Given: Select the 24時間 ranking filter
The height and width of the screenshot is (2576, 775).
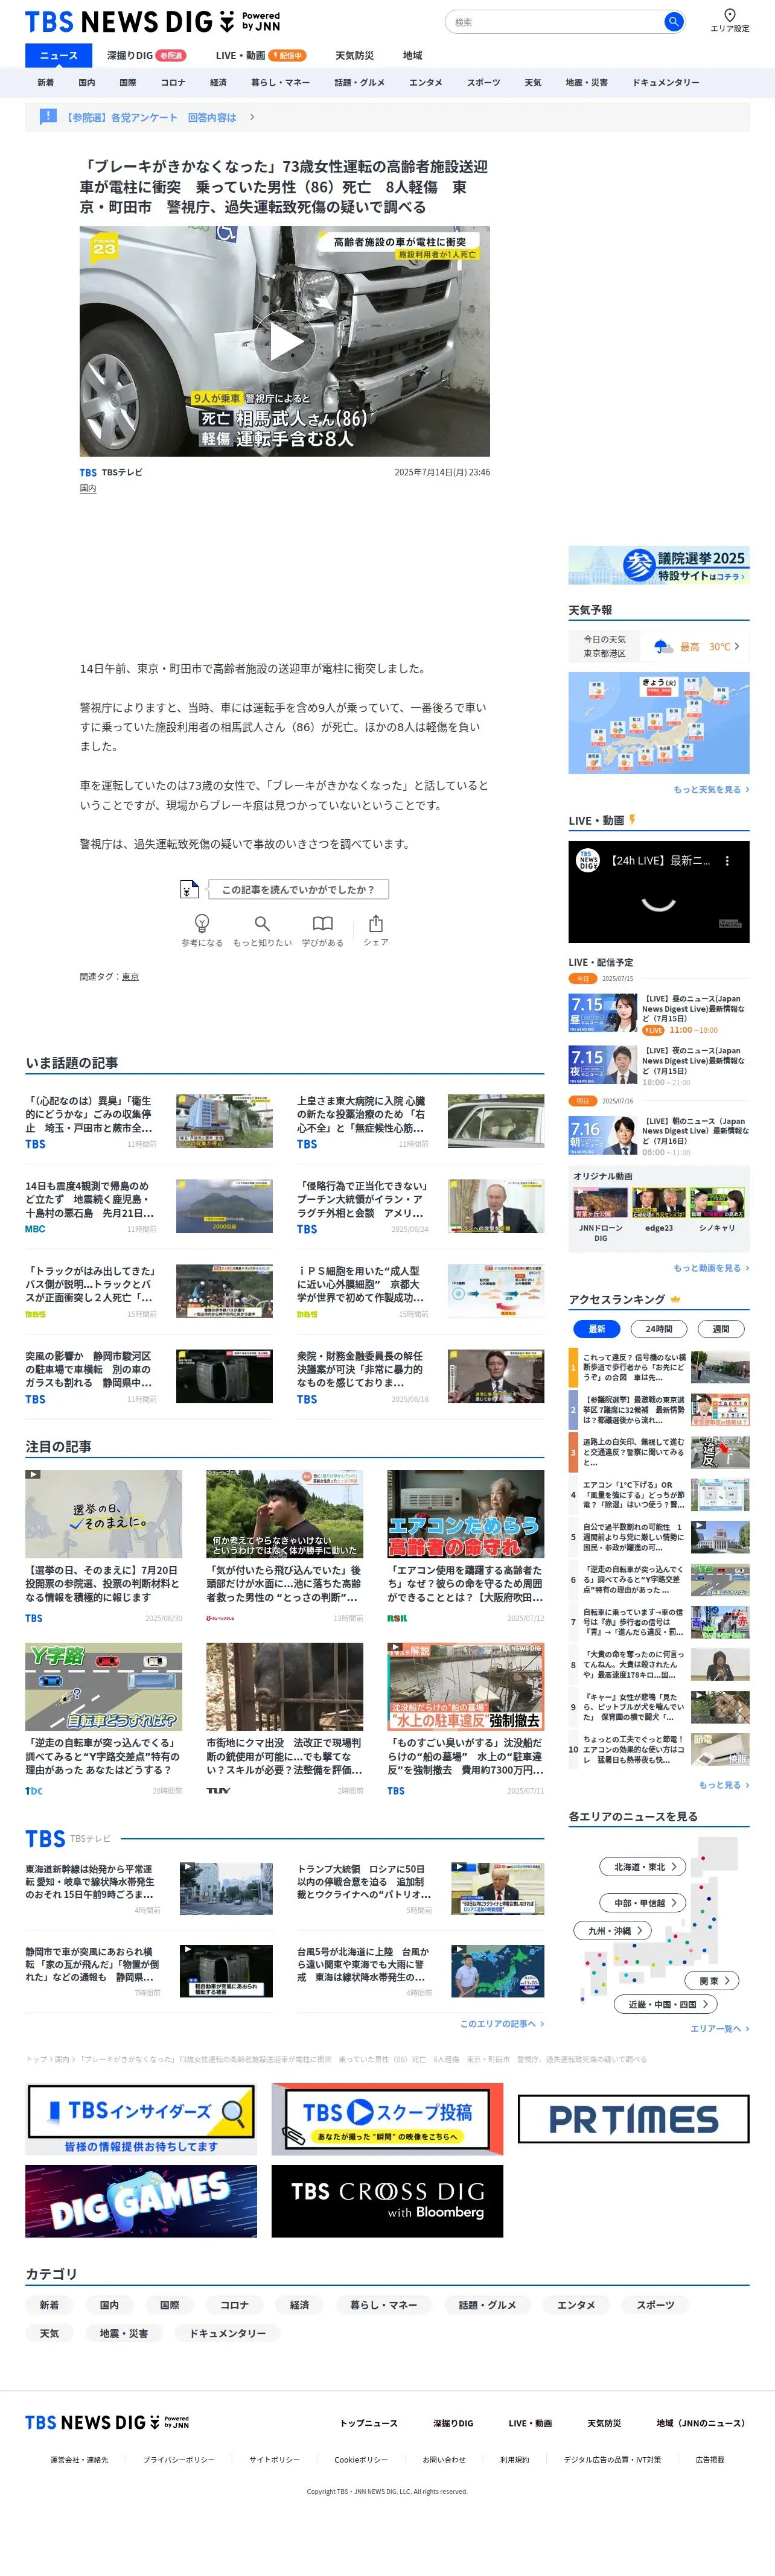Looking at the screenshot, I should tap(659, 1329).
